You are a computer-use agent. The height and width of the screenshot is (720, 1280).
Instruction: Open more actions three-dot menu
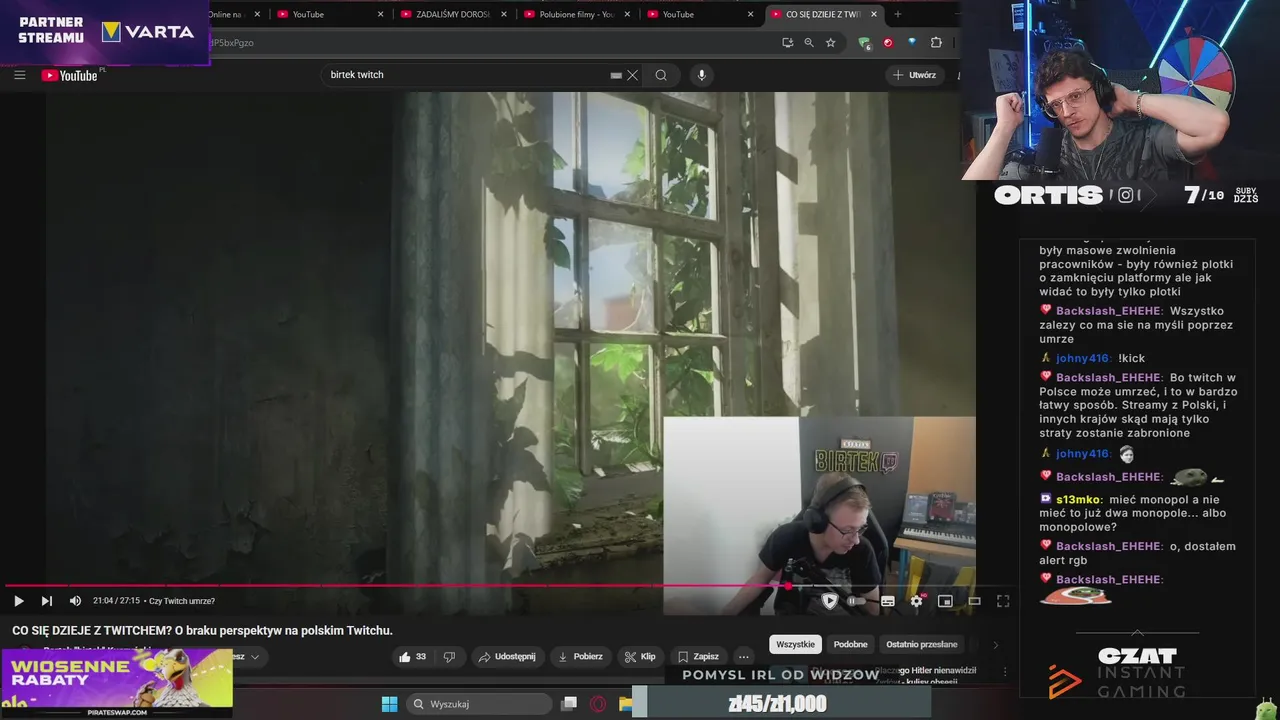(743, 657)
